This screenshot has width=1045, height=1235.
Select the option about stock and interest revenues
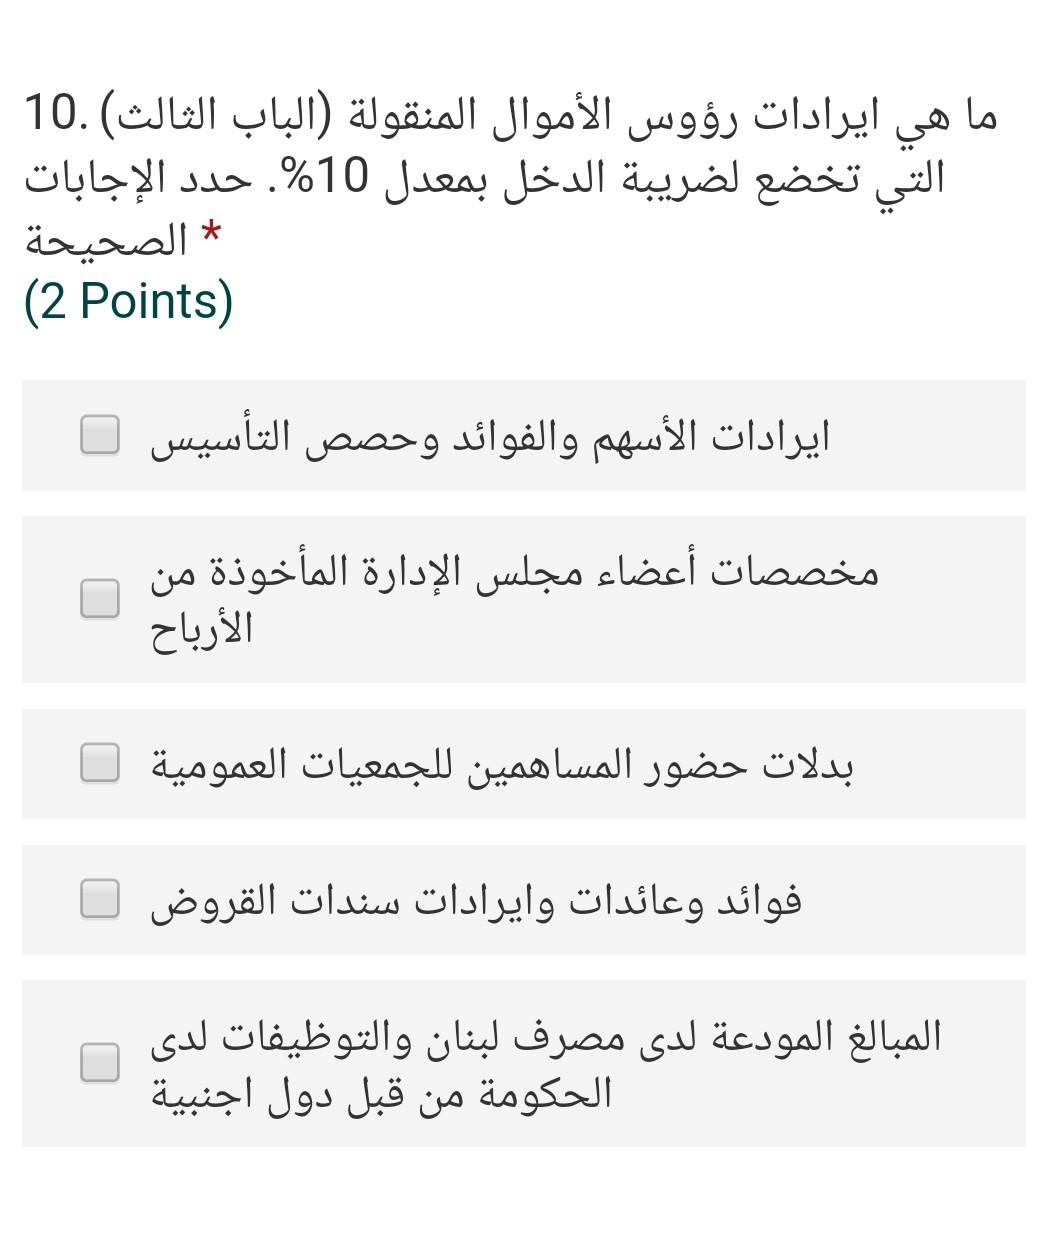point(491,435)
